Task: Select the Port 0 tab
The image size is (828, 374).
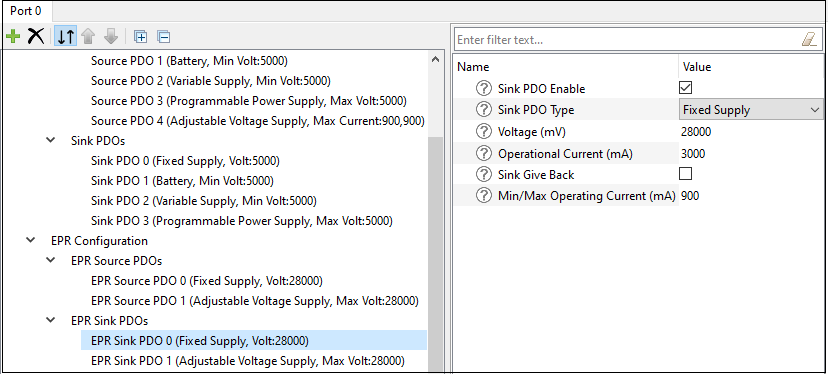Action: [26, 11]
